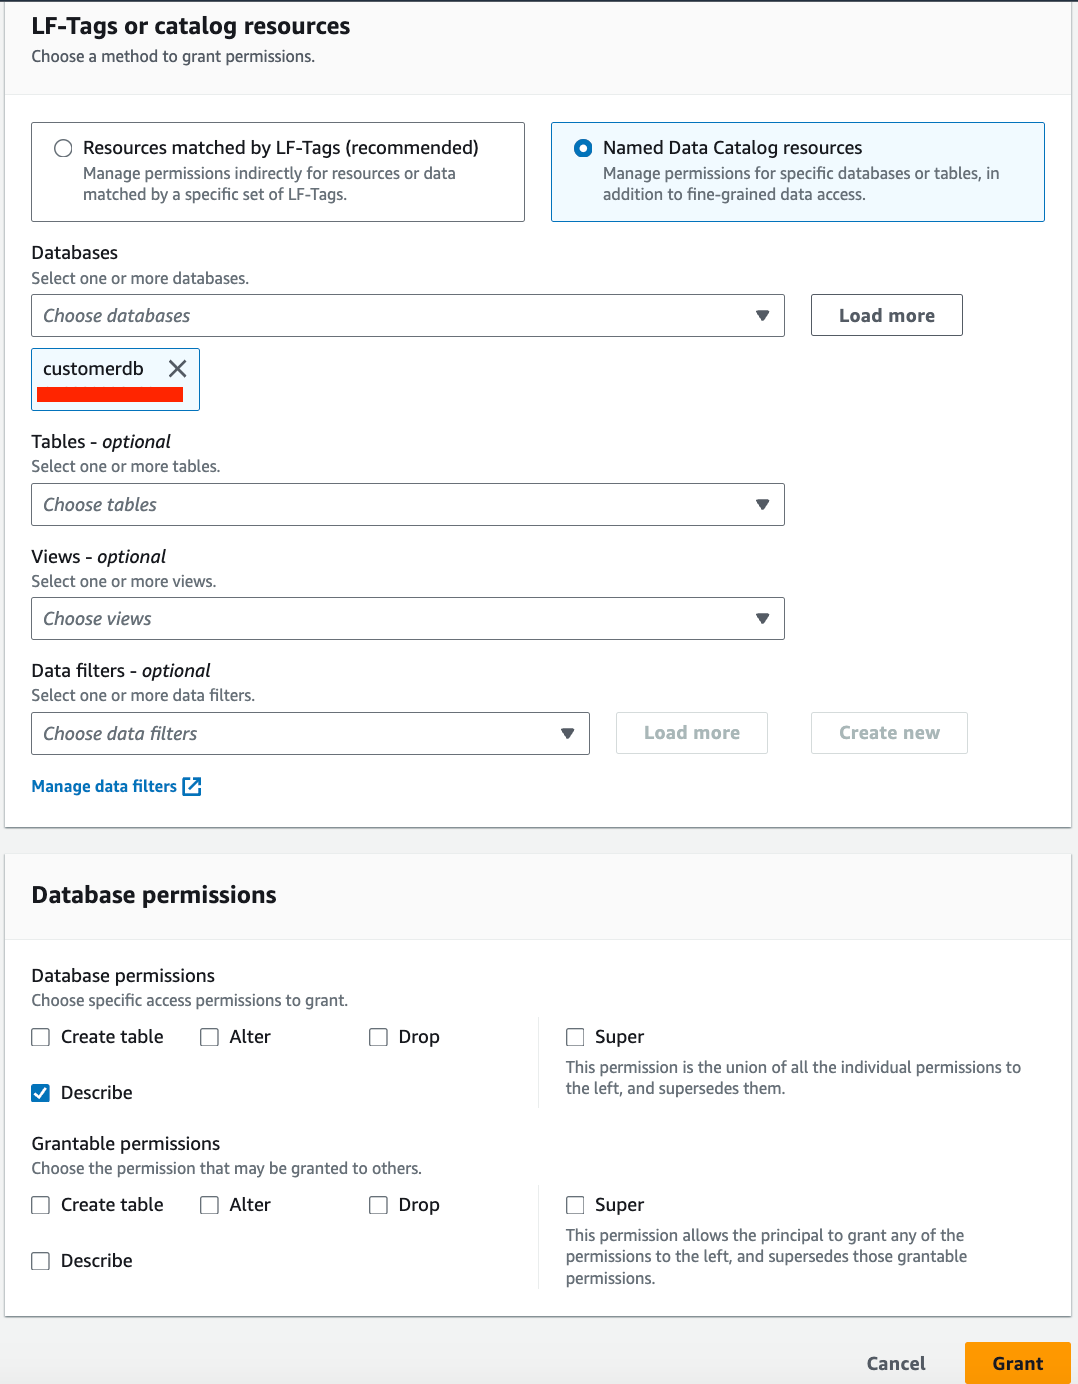Viewport: 1078px width, 1384px height.
Task: Enable Super under Database permissions
Action: pyautogui.click(x=575, y=1037)
